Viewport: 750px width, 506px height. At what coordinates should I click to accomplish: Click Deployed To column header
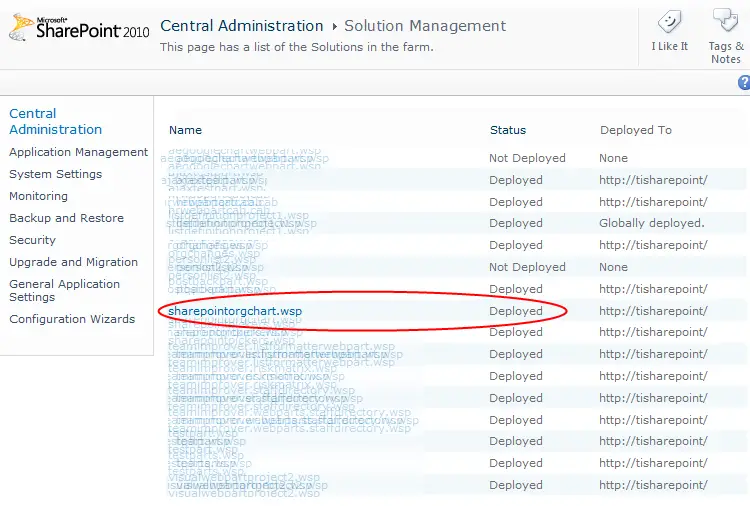coord(636,130)
